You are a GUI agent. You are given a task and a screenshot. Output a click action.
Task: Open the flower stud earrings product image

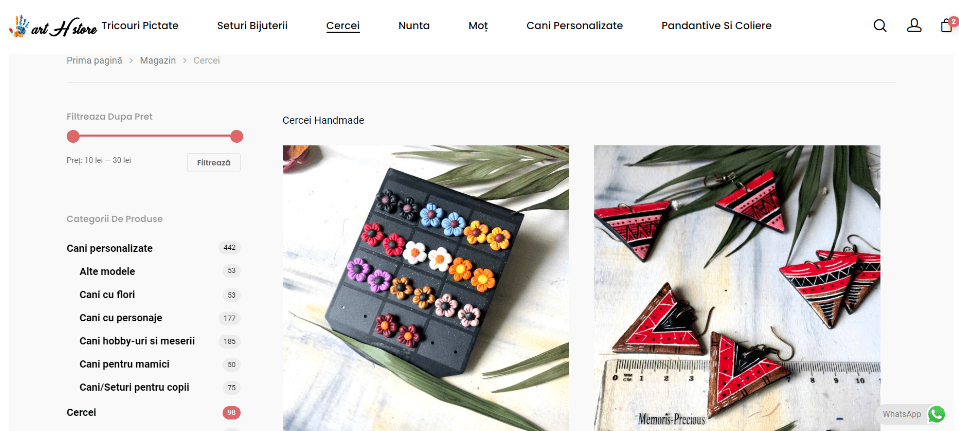[426, 288]
